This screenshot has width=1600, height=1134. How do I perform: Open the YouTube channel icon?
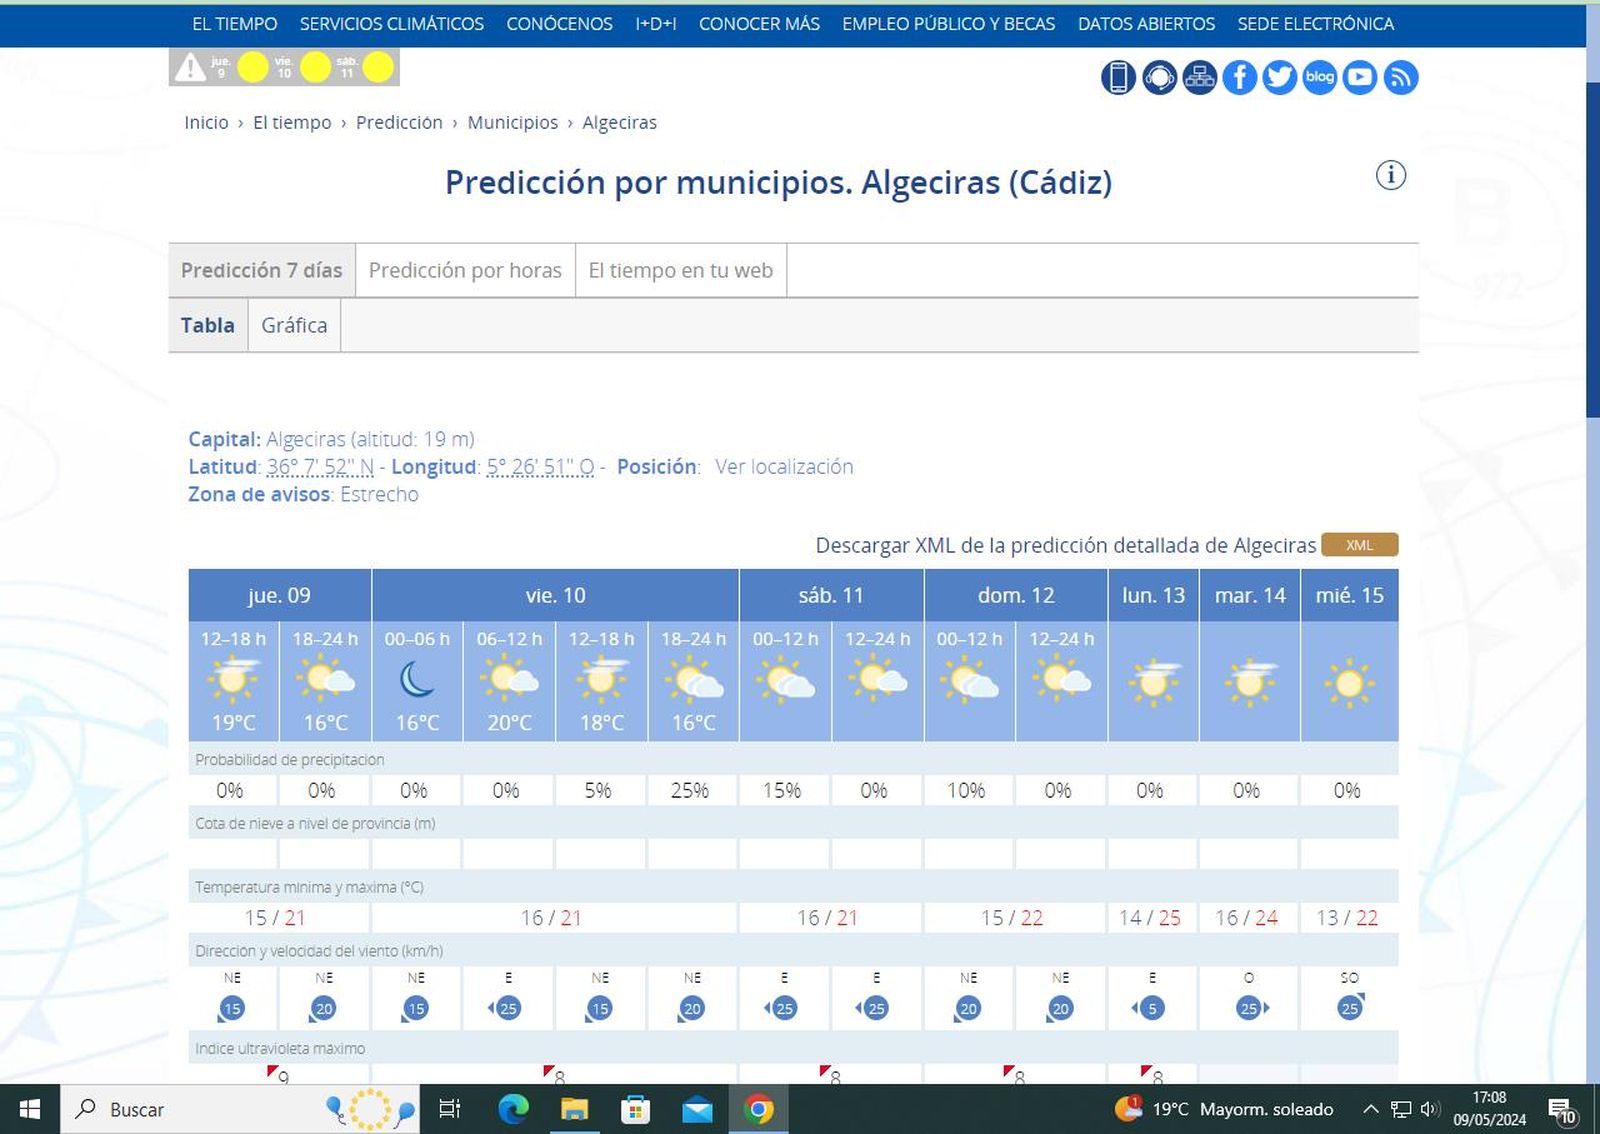tap(1359, 77)
